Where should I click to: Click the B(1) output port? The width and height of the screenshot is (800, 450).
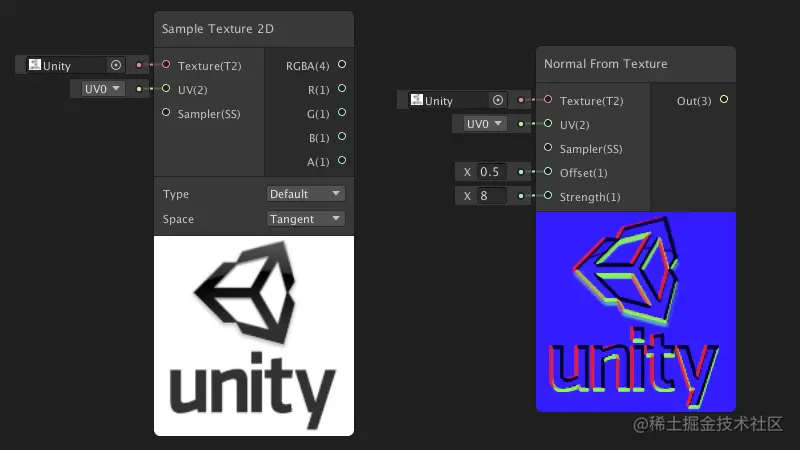tap(342, 136)
